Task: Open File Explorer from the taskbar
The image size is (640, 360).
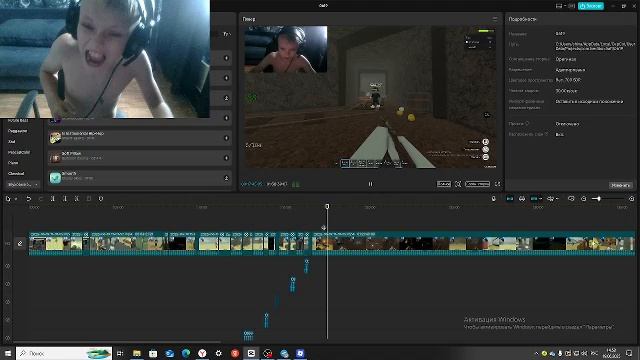Action: tap(137, 353)
